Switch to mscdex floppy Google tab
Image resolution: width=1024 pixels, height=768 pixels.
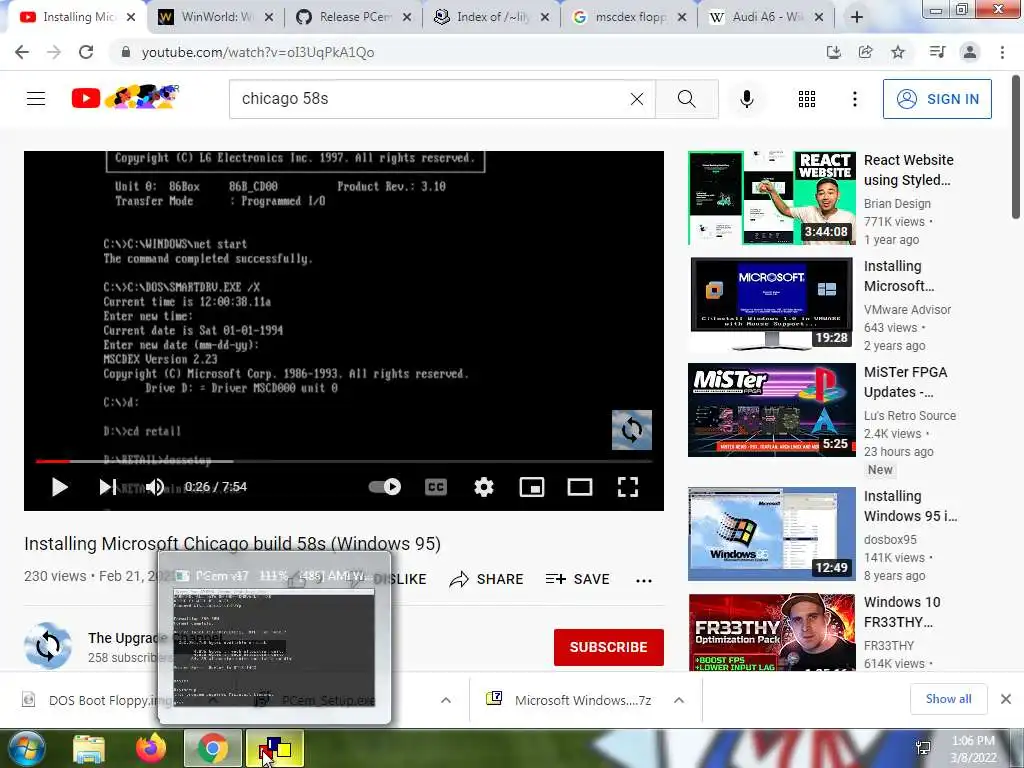click(x=630, y=17)
